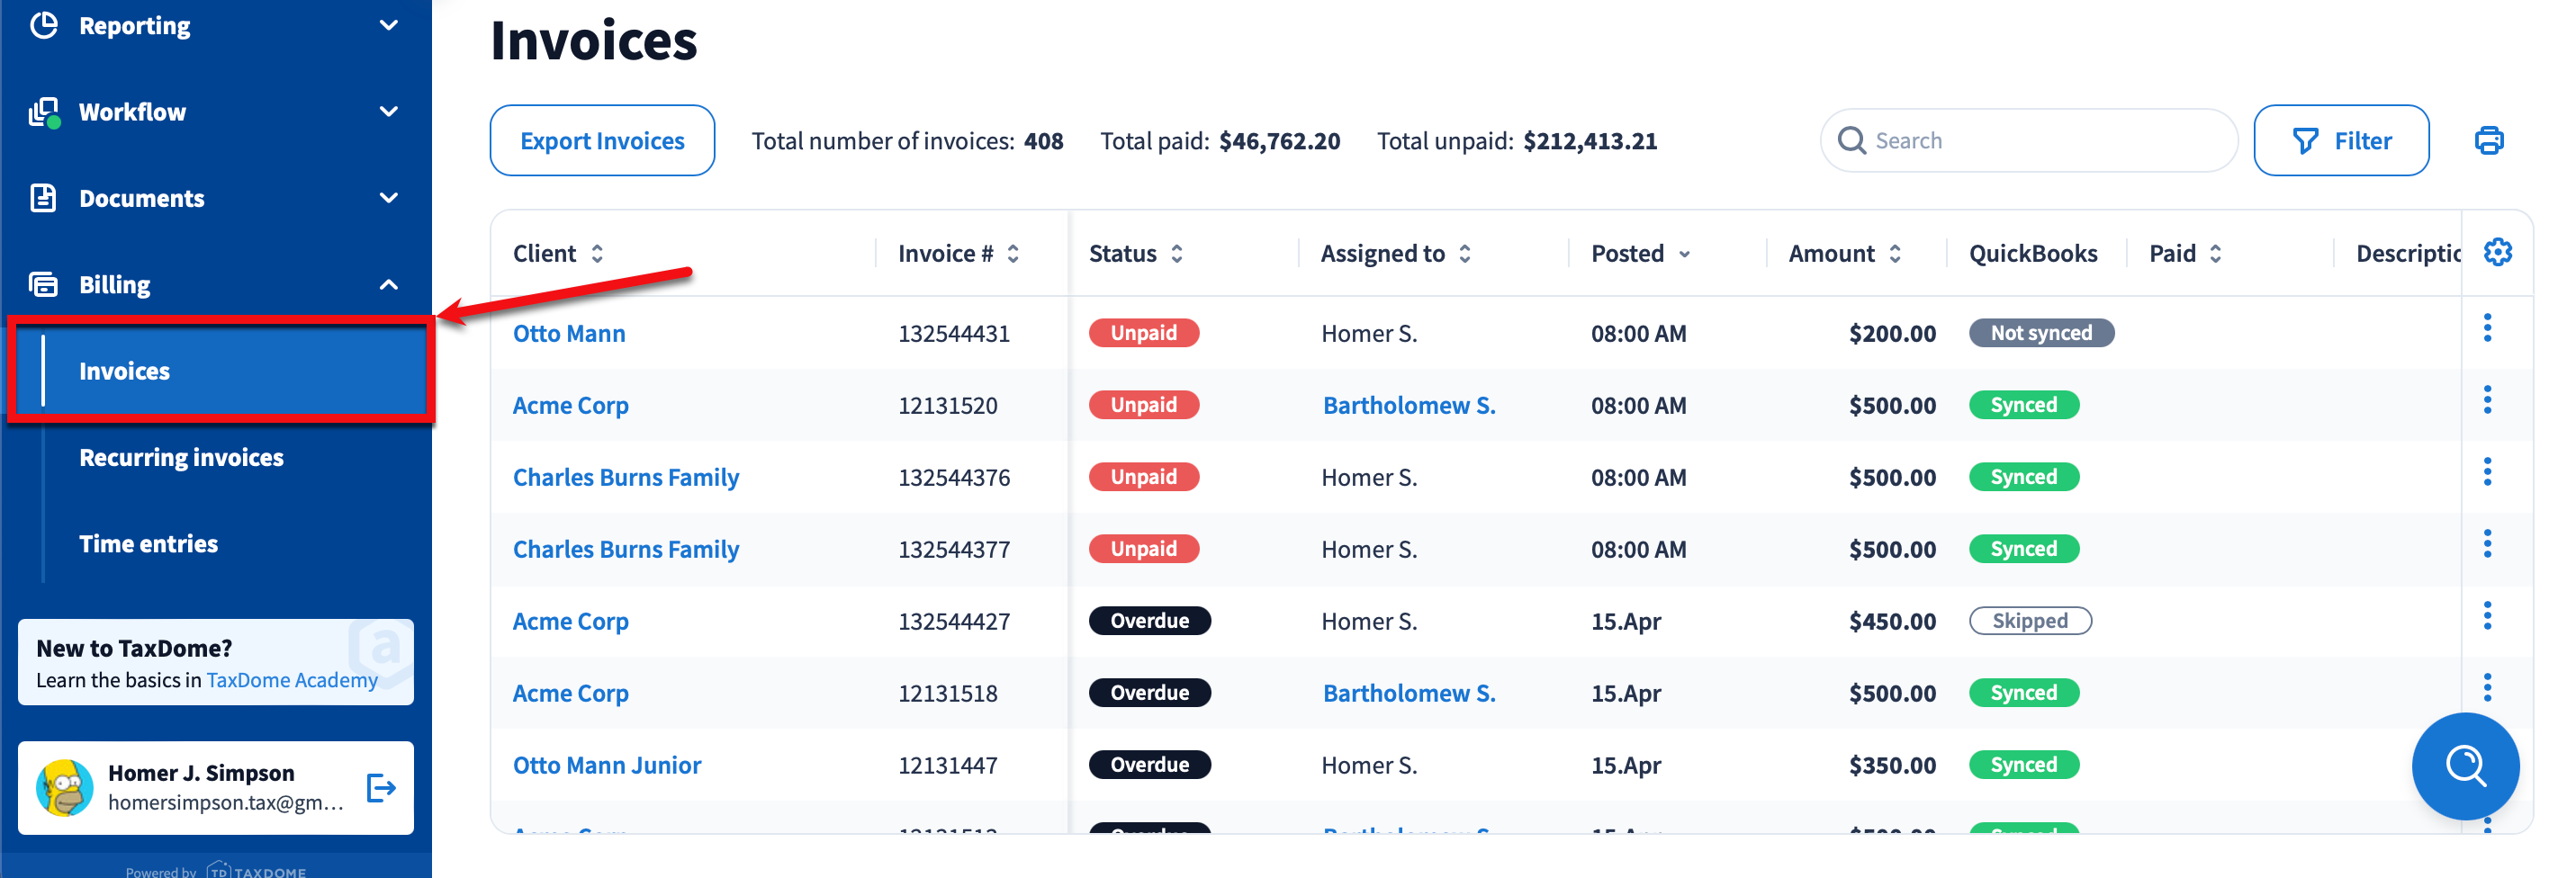This screenshot has height=878, width=2576.
Task: Expand the Reporting menu chevron
Action: (389, 25)
